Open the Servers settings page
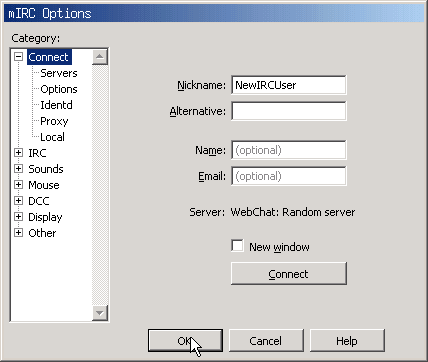 tap(59, 73)
